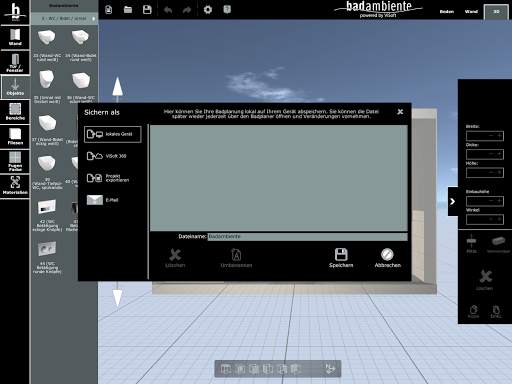Select lokales Gerät save location
This screenshot has height=384, width=512.
coord(113,134)
